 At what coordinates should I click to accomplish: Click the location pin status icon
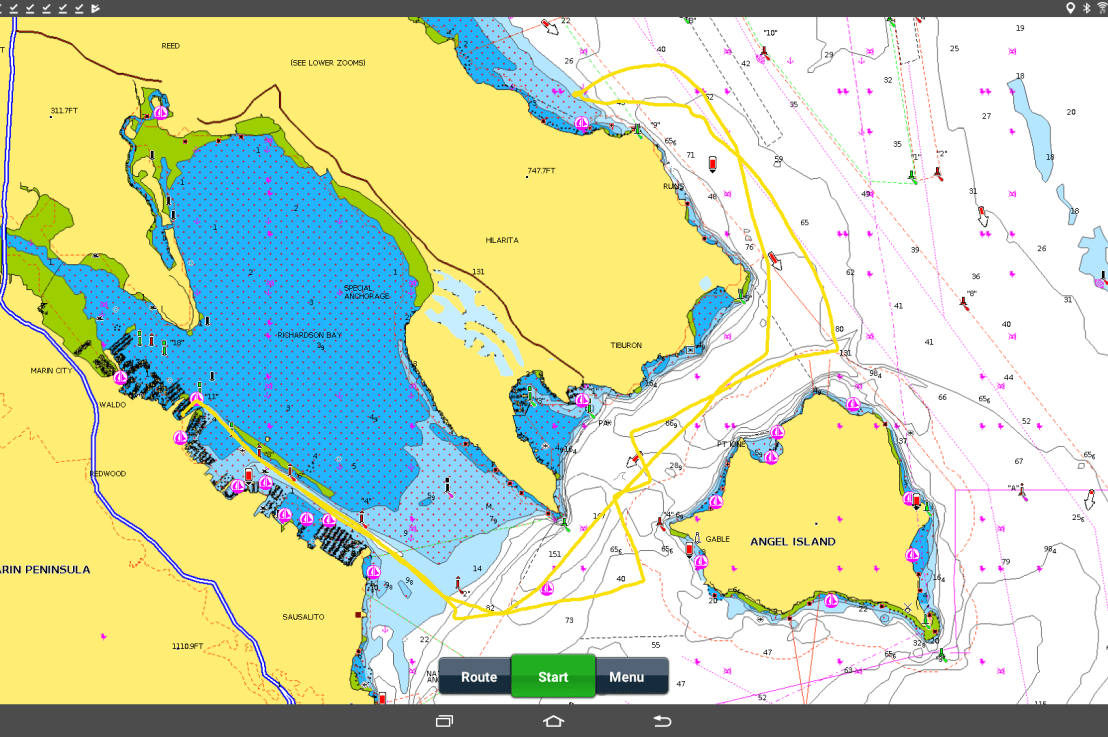coord(1070,8)
